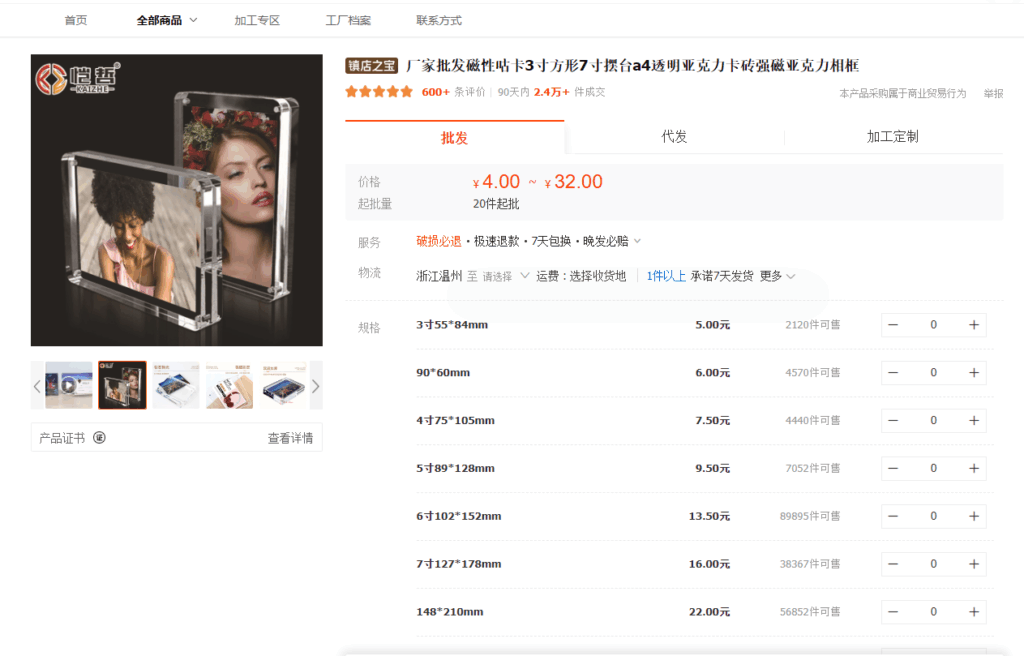Click price 13.50元 text
This screenshot has width=1024, height=656.
(709, 516)
